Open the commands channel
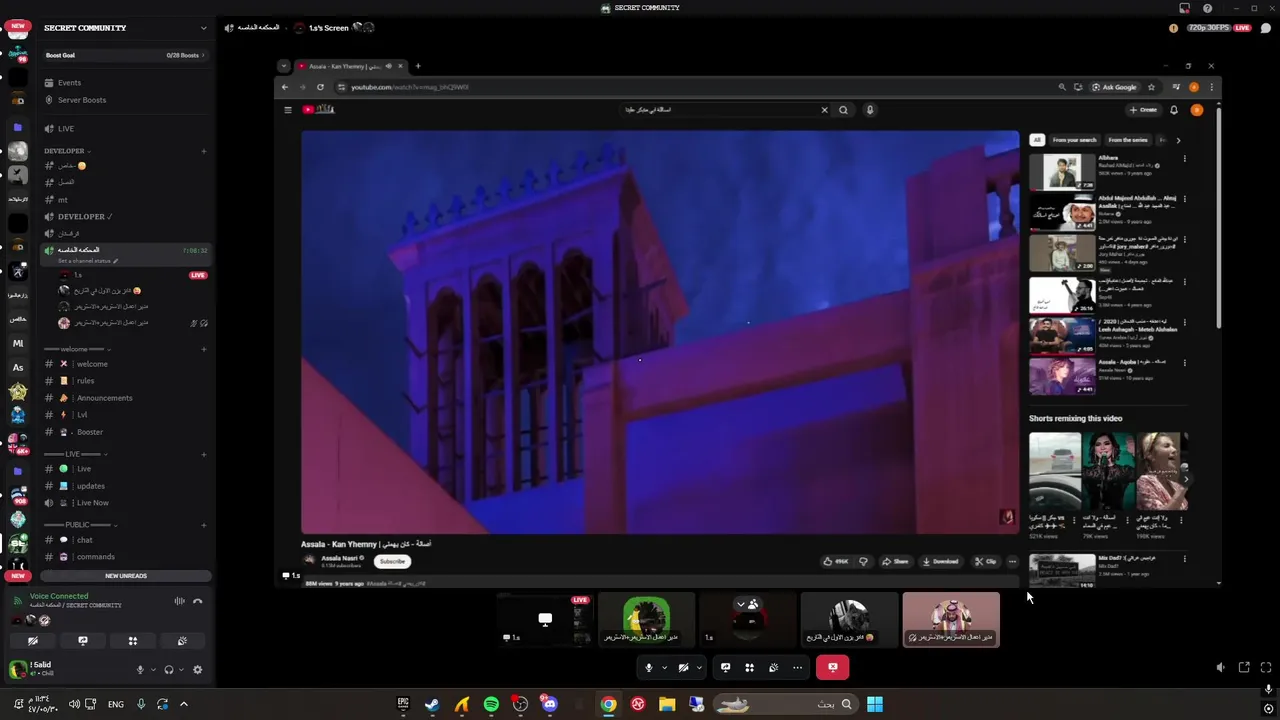This screenshot has height=720, width=1280. pyautogui.click(x=125, y=557)
